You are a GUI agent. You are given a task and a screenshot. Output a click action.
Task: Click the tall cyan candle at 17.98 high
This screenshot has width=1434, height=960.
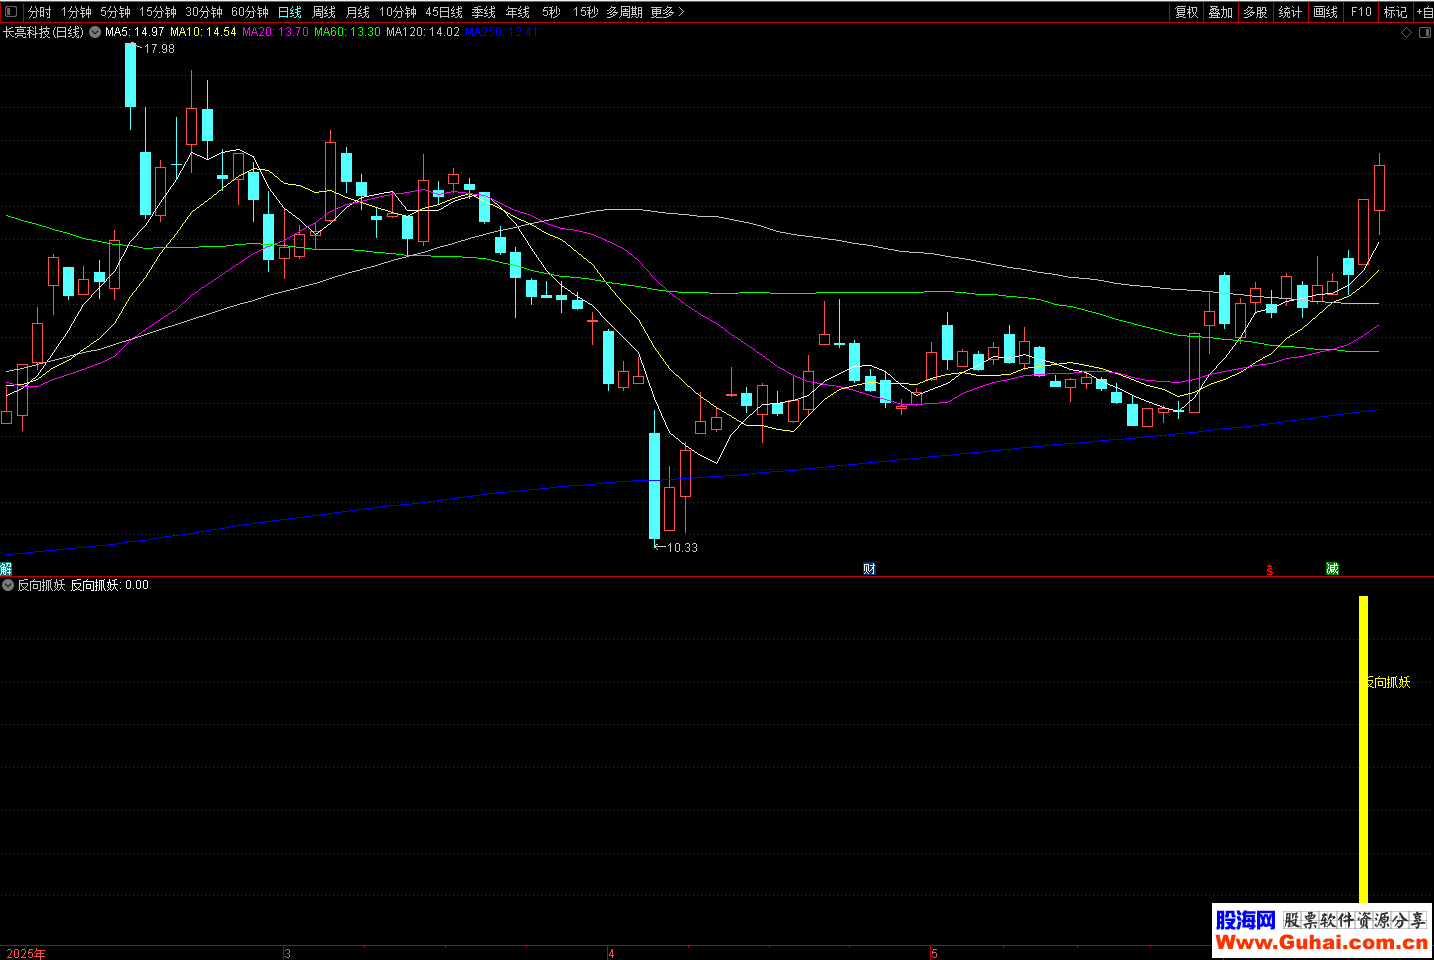130,75
